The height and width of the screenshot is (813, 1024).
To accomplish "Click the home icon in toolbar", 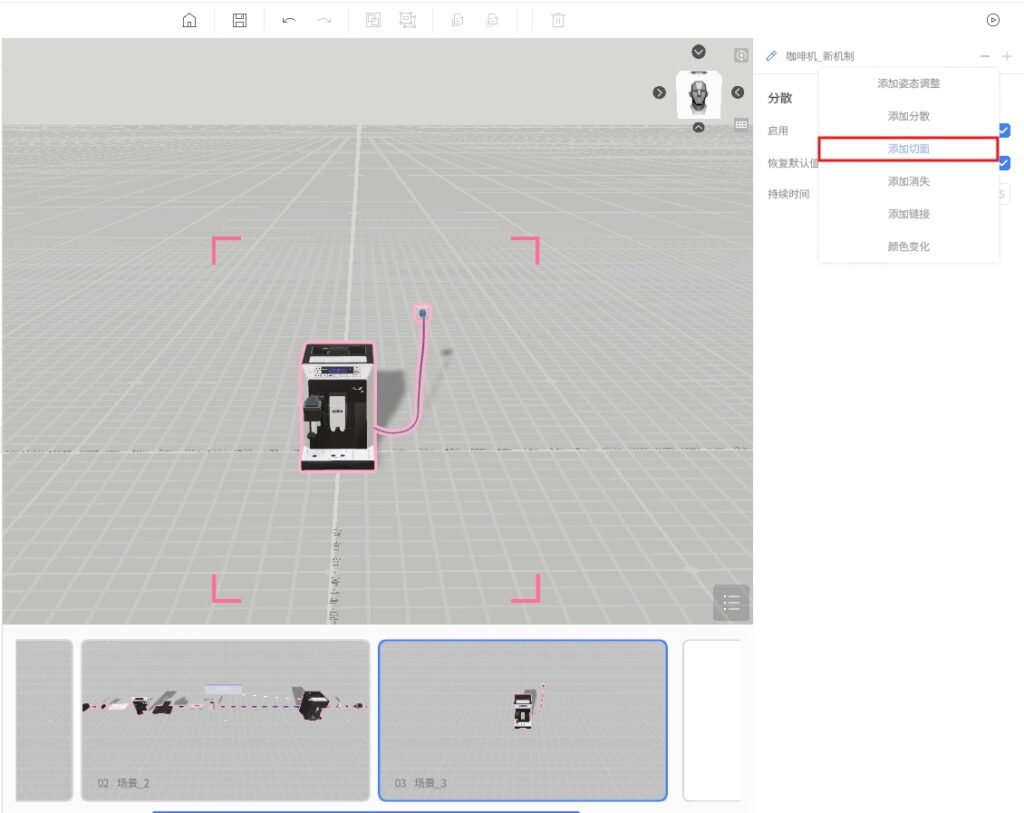I will click(189, 20).
